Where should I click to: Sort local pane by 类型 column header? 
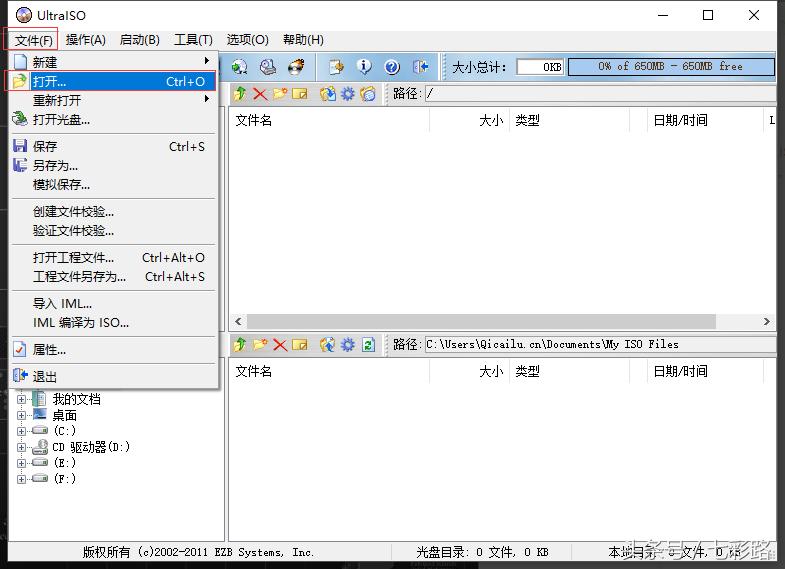pos(569,371)
